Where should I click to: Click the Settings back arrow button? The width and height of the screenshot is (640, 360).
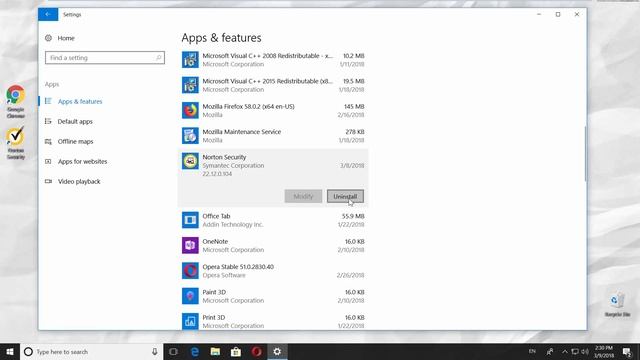click(48, 14)
